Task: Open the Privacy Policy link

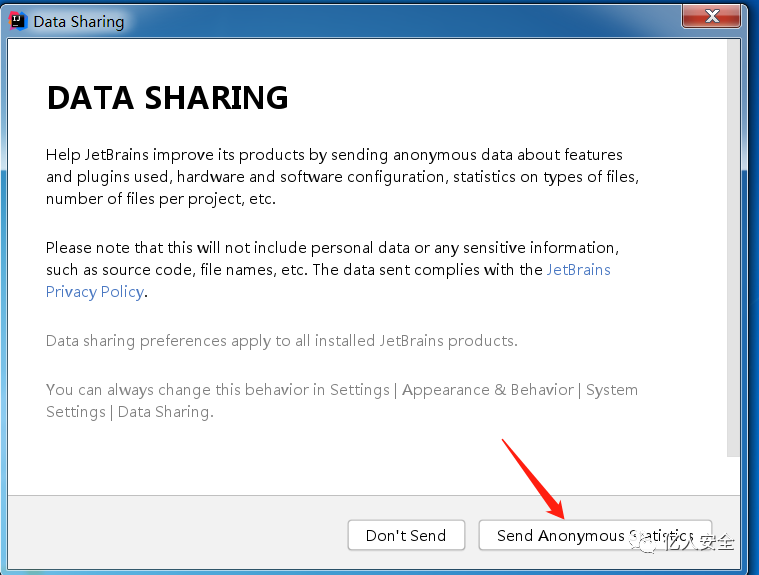Action: tap(95, 292)
